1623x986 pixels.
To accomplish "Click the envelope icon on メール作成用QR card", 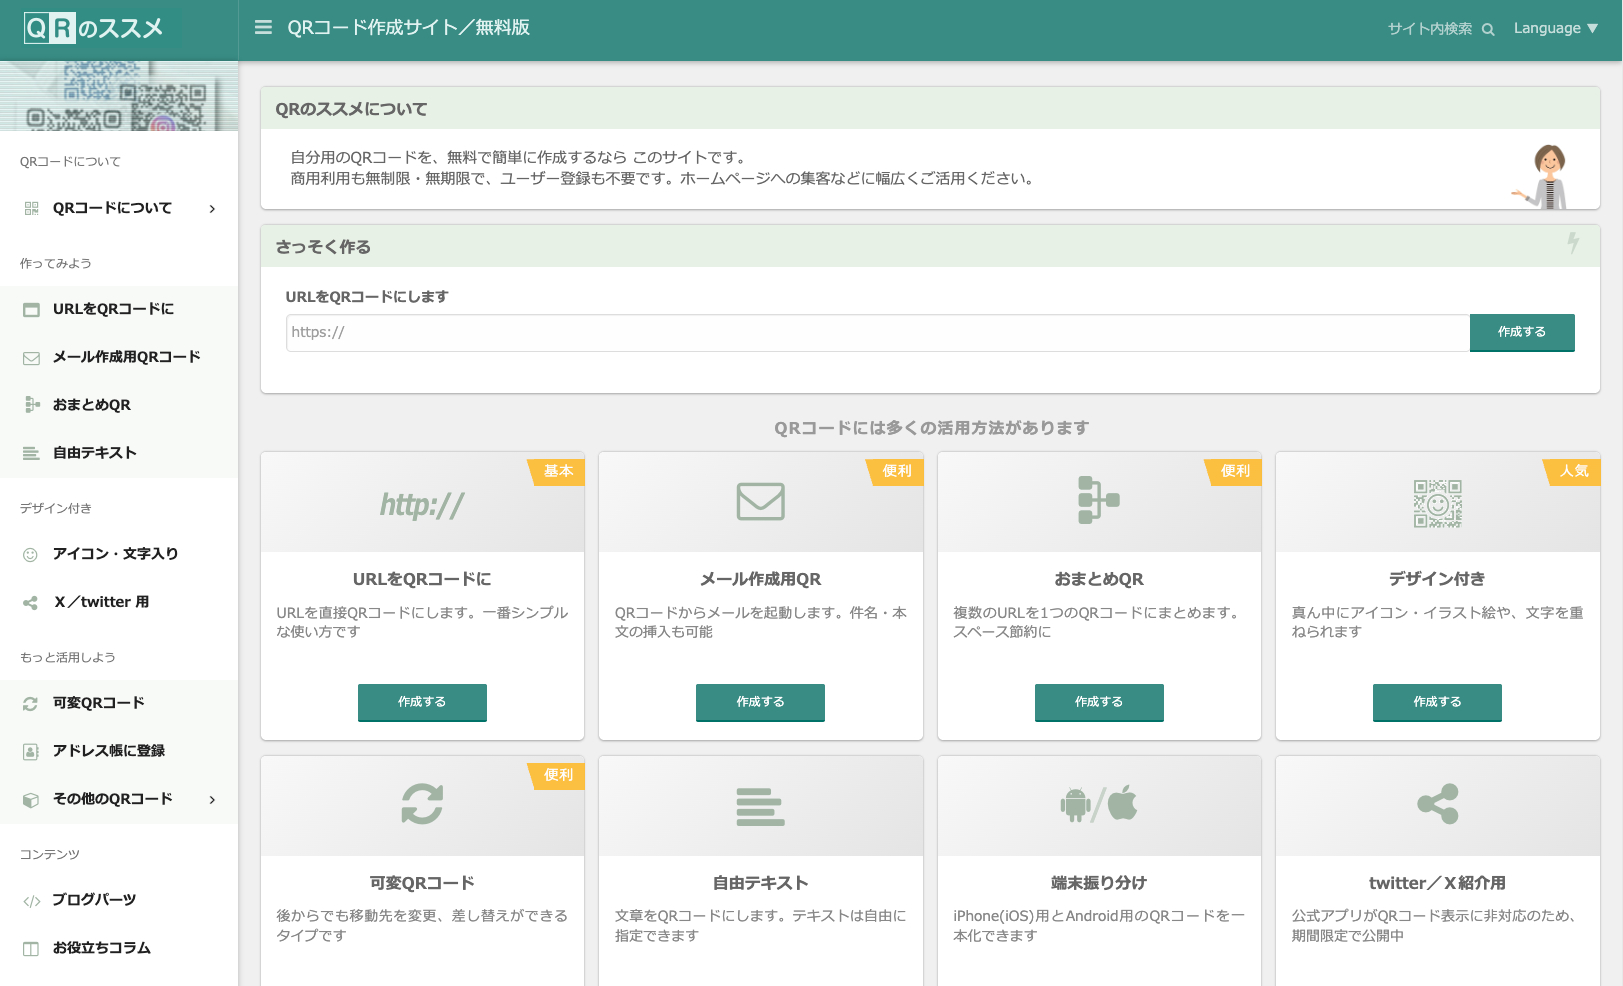I will point(760,501).
